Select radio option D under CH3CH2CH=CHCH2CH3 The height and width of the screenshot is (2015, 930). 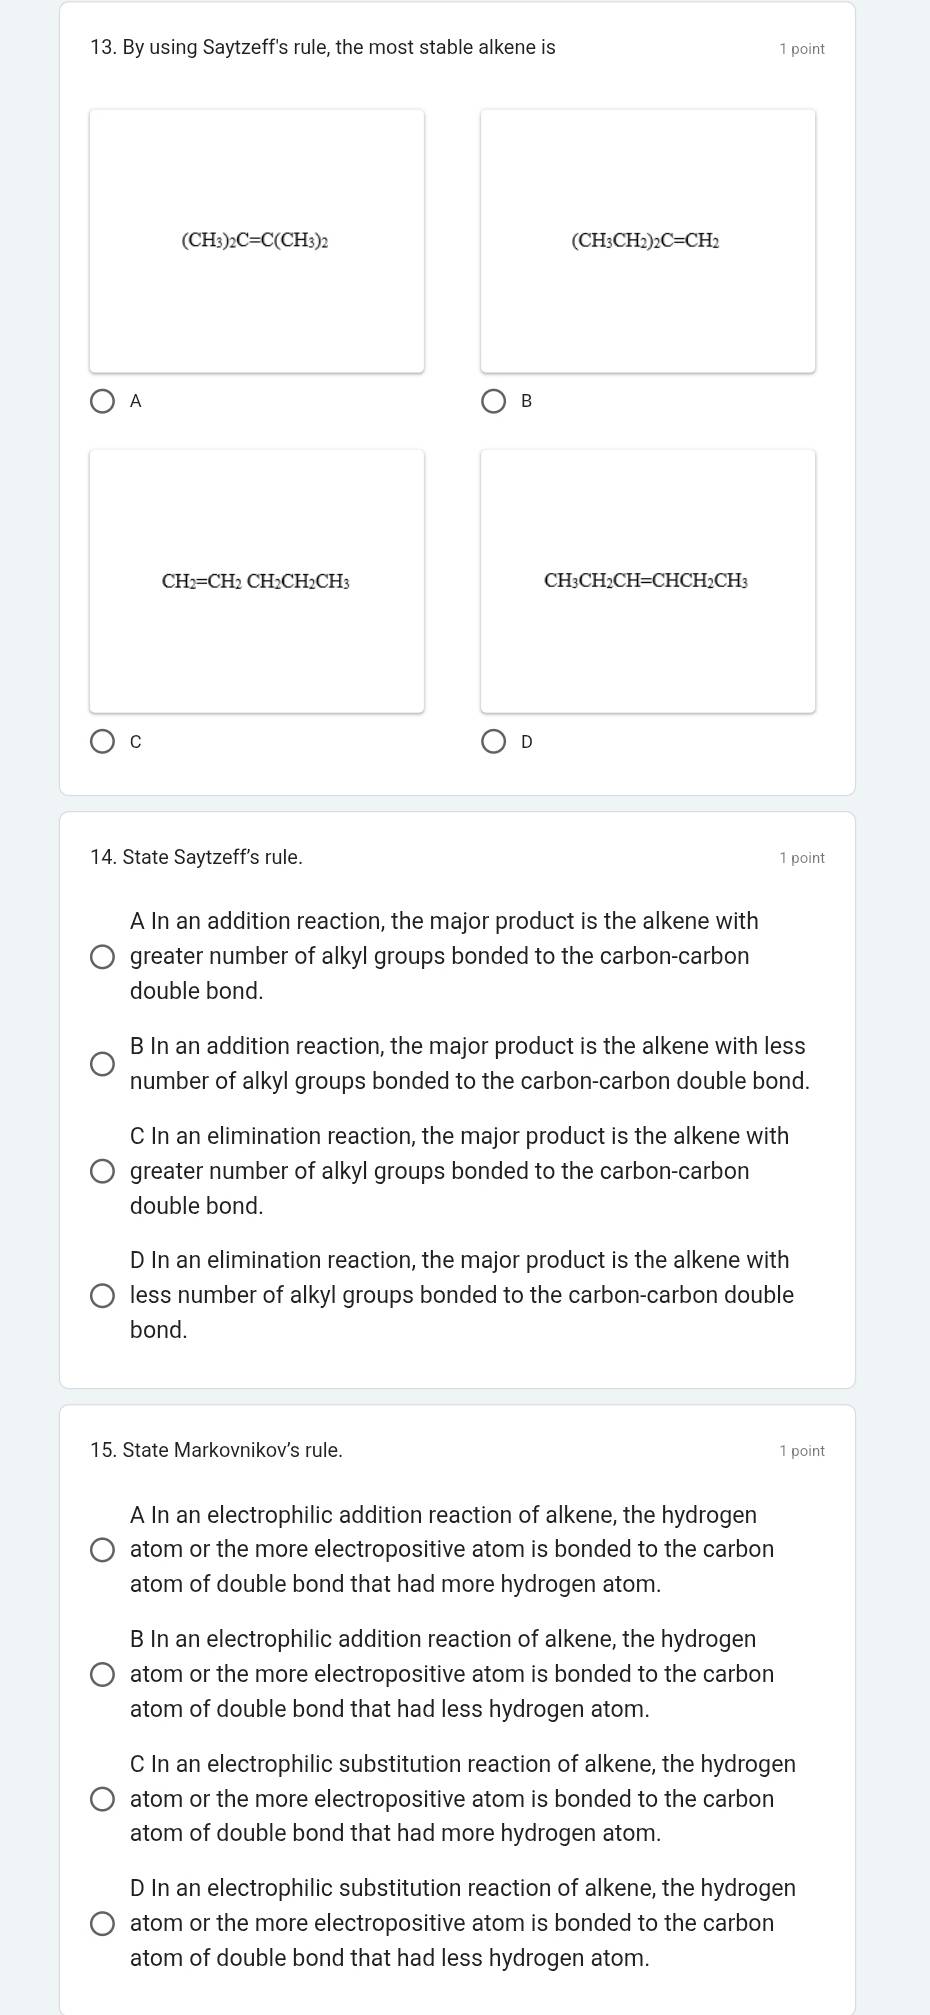click(x=493, y=742)
